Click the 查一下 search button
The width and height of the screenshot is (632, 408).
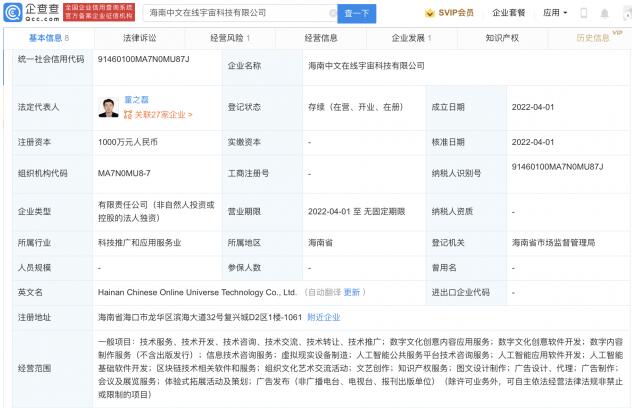click(357, 13)
